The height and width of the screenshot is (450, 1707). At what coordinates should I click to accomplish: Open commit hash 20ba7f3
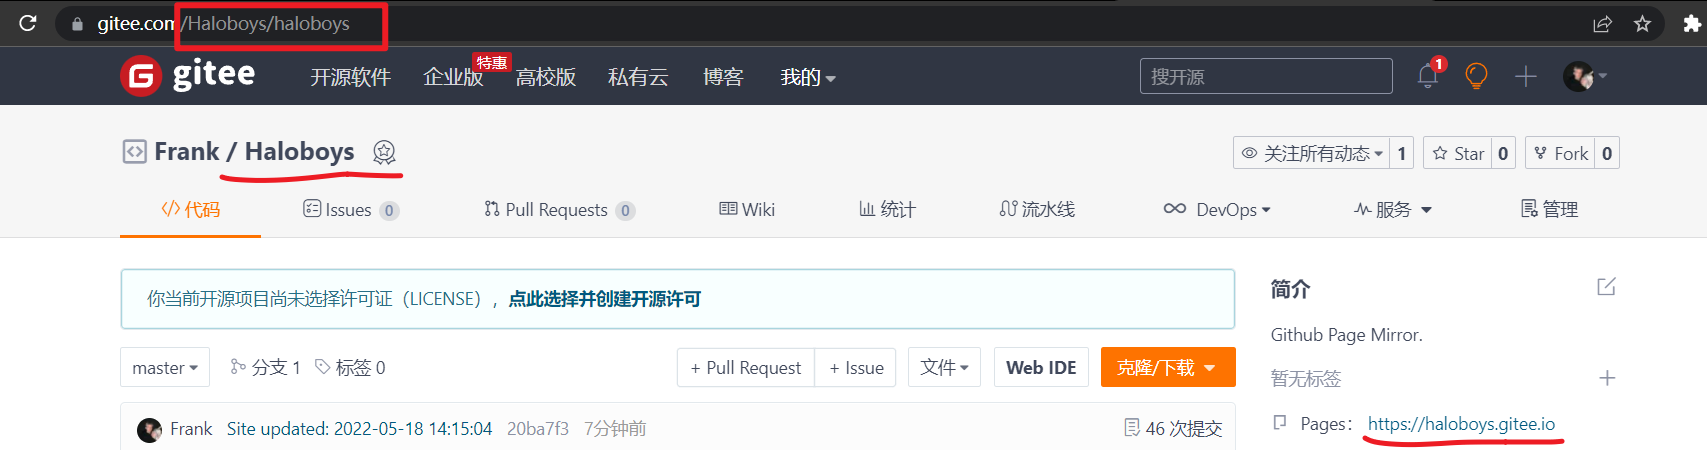(x=538, y=429)
